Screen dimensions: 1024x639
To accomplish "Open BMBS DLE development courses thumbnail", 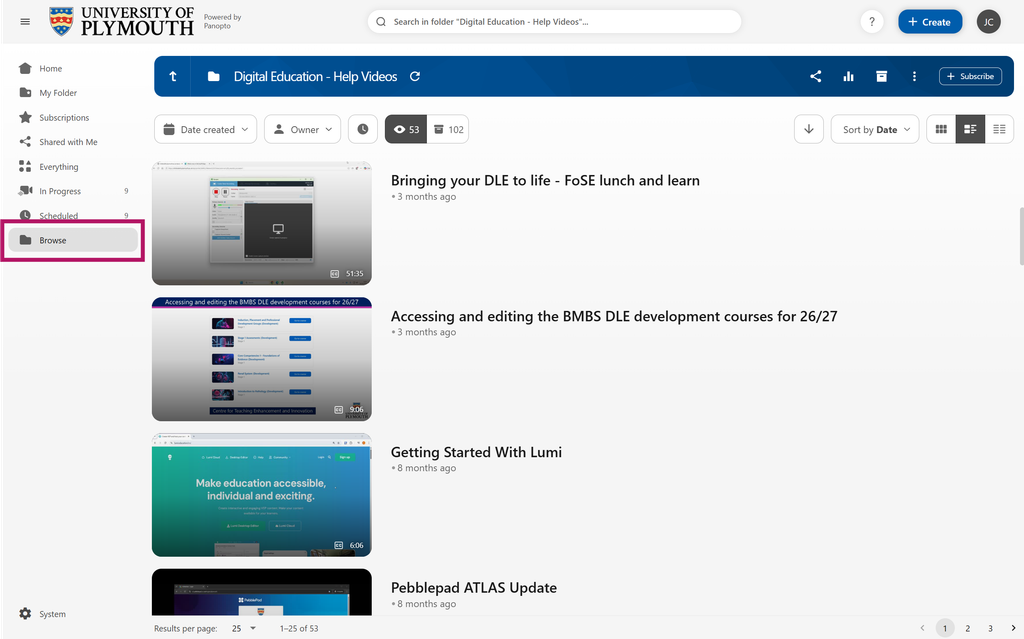I will click(x=262, y=359).
